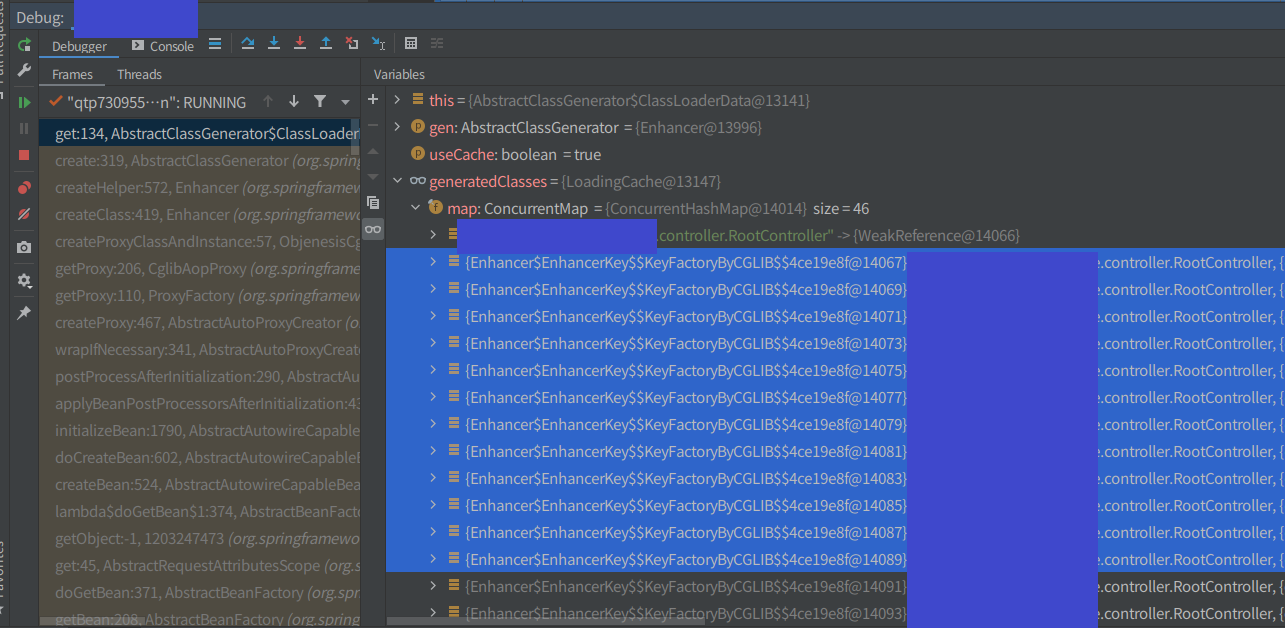1285x628 pixels.
Task: Duplicate watch with copy icon
Action: coord(373,202)
